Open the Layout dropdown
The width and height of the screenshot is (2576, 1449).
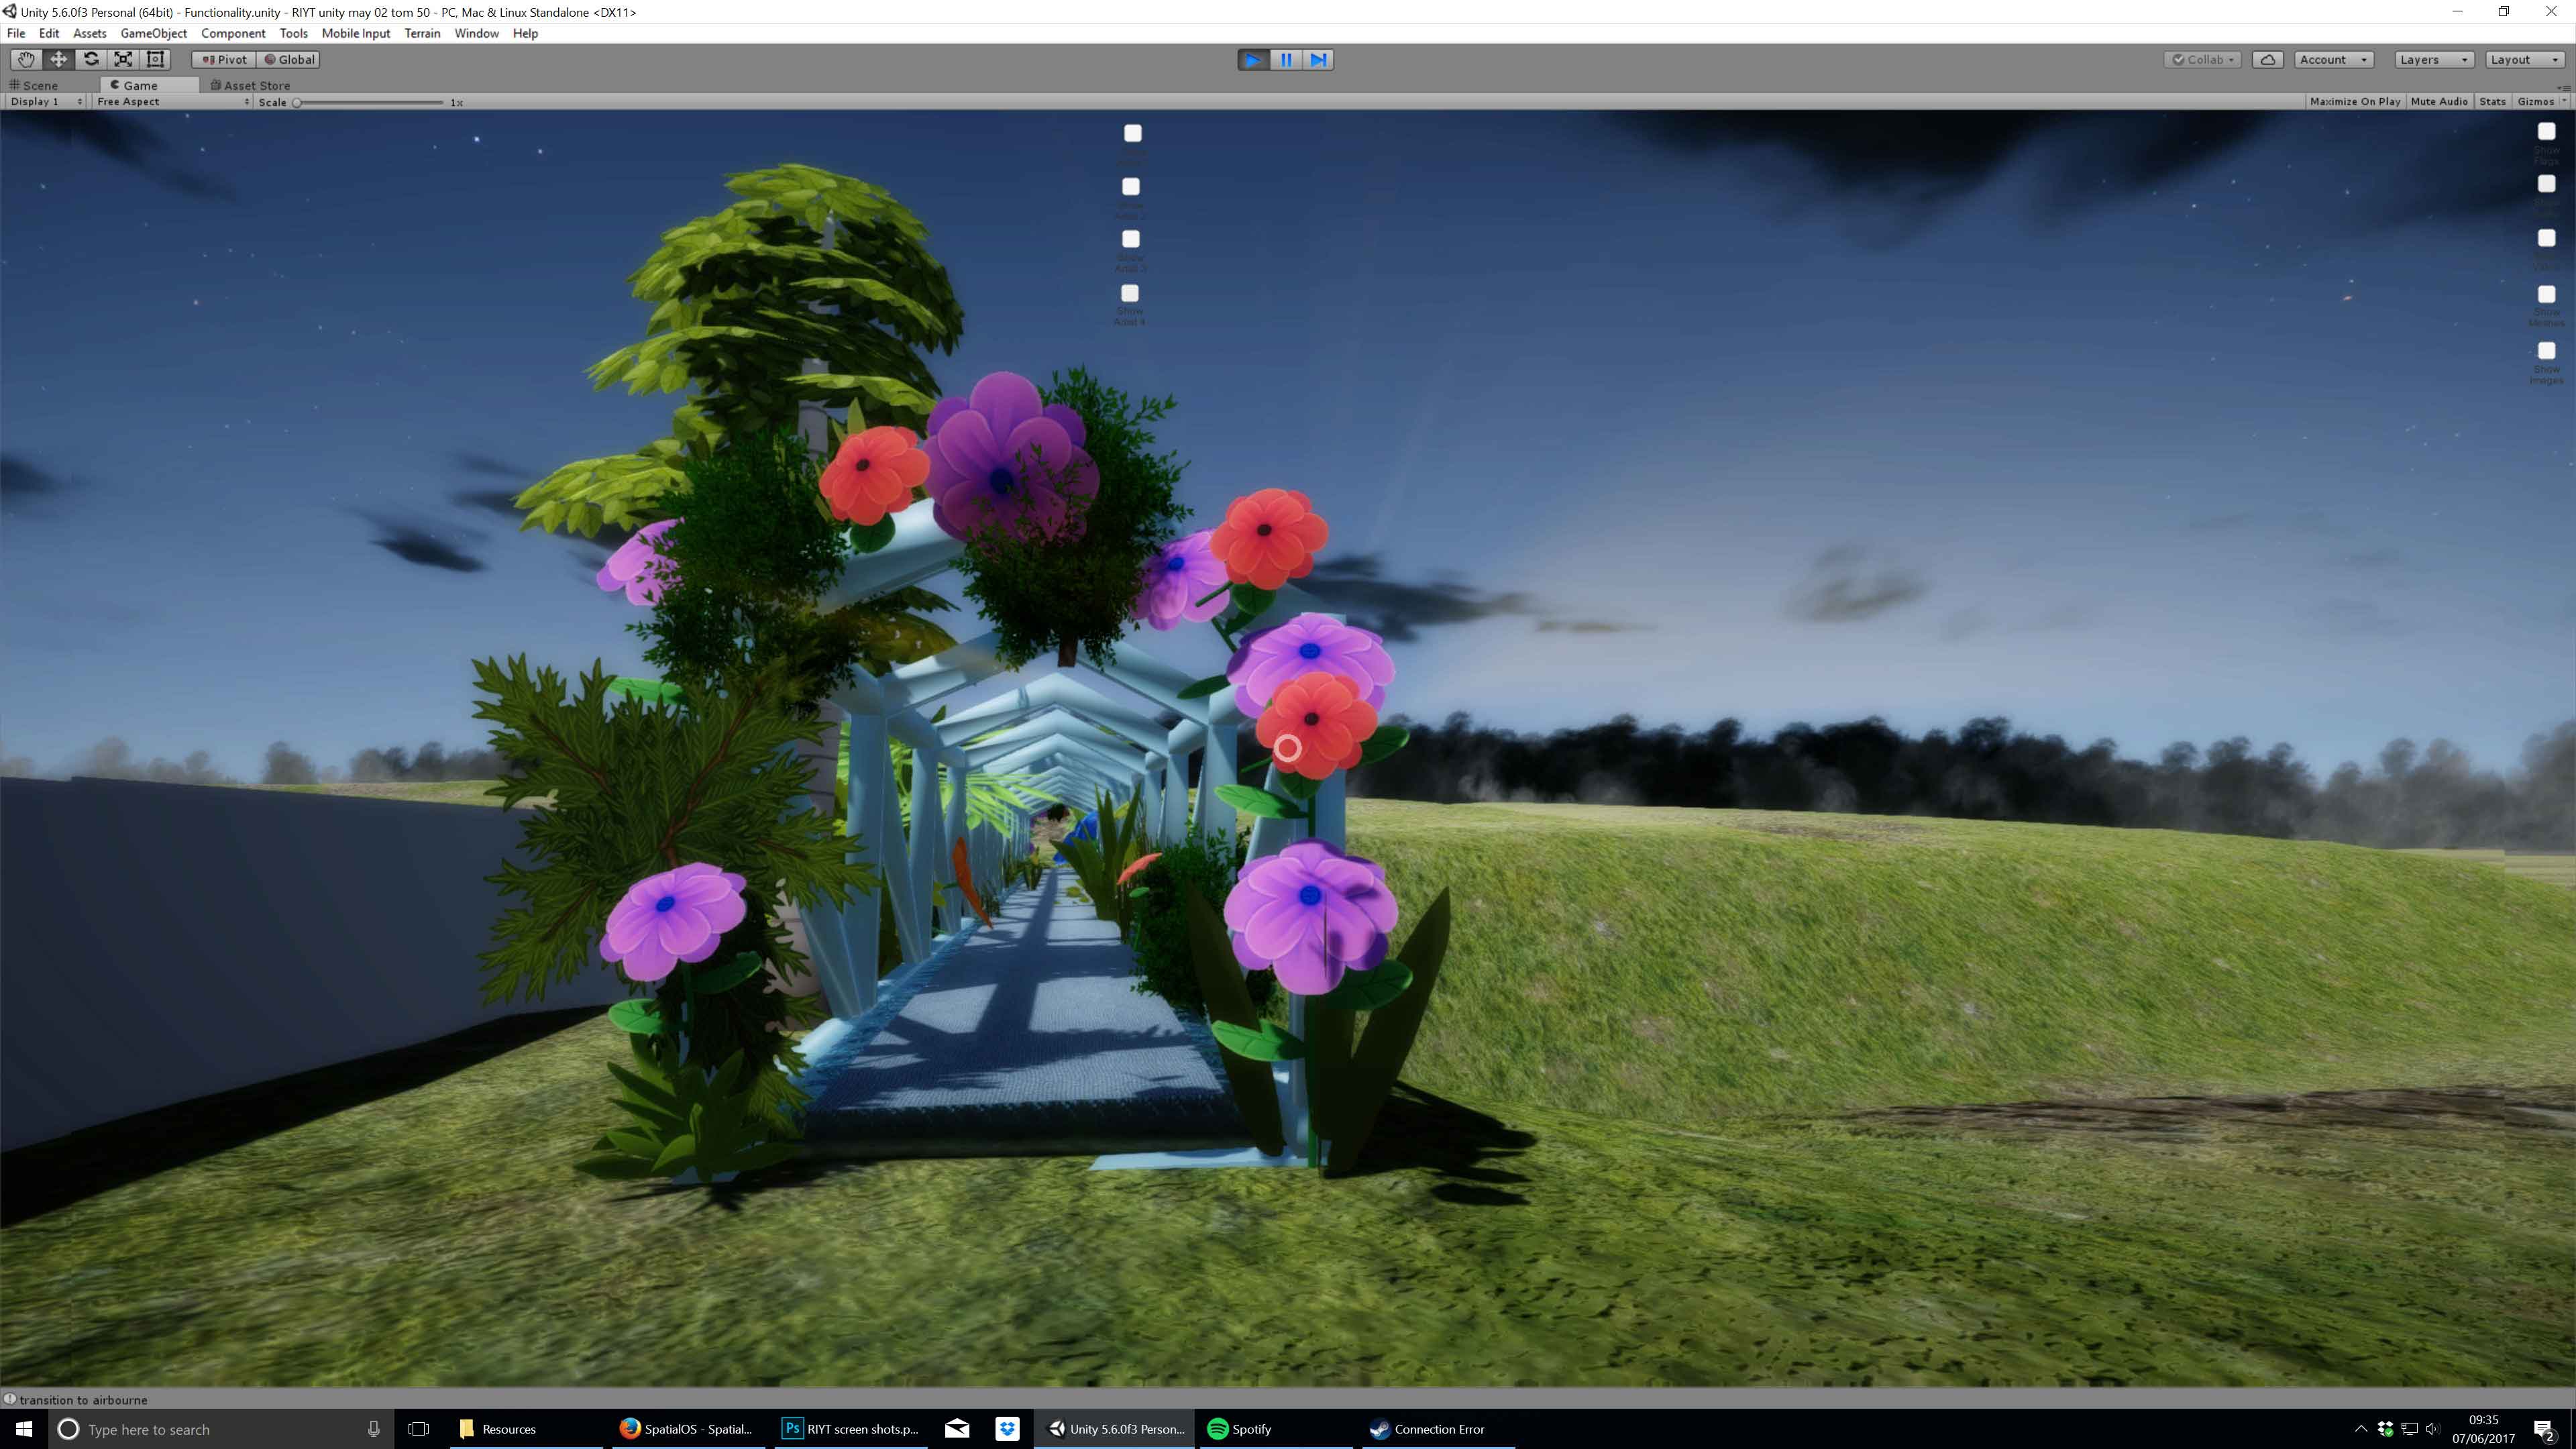(2523, 60)
